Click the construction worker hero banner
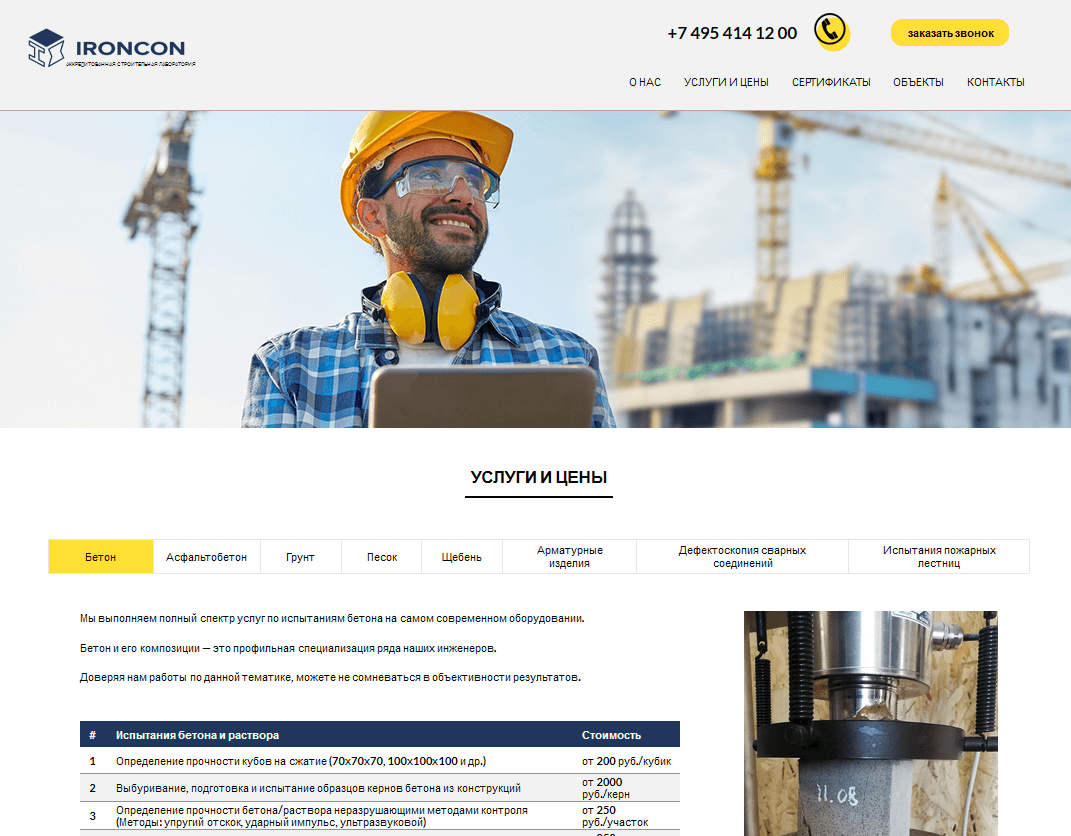 click(x=535, y=270)
